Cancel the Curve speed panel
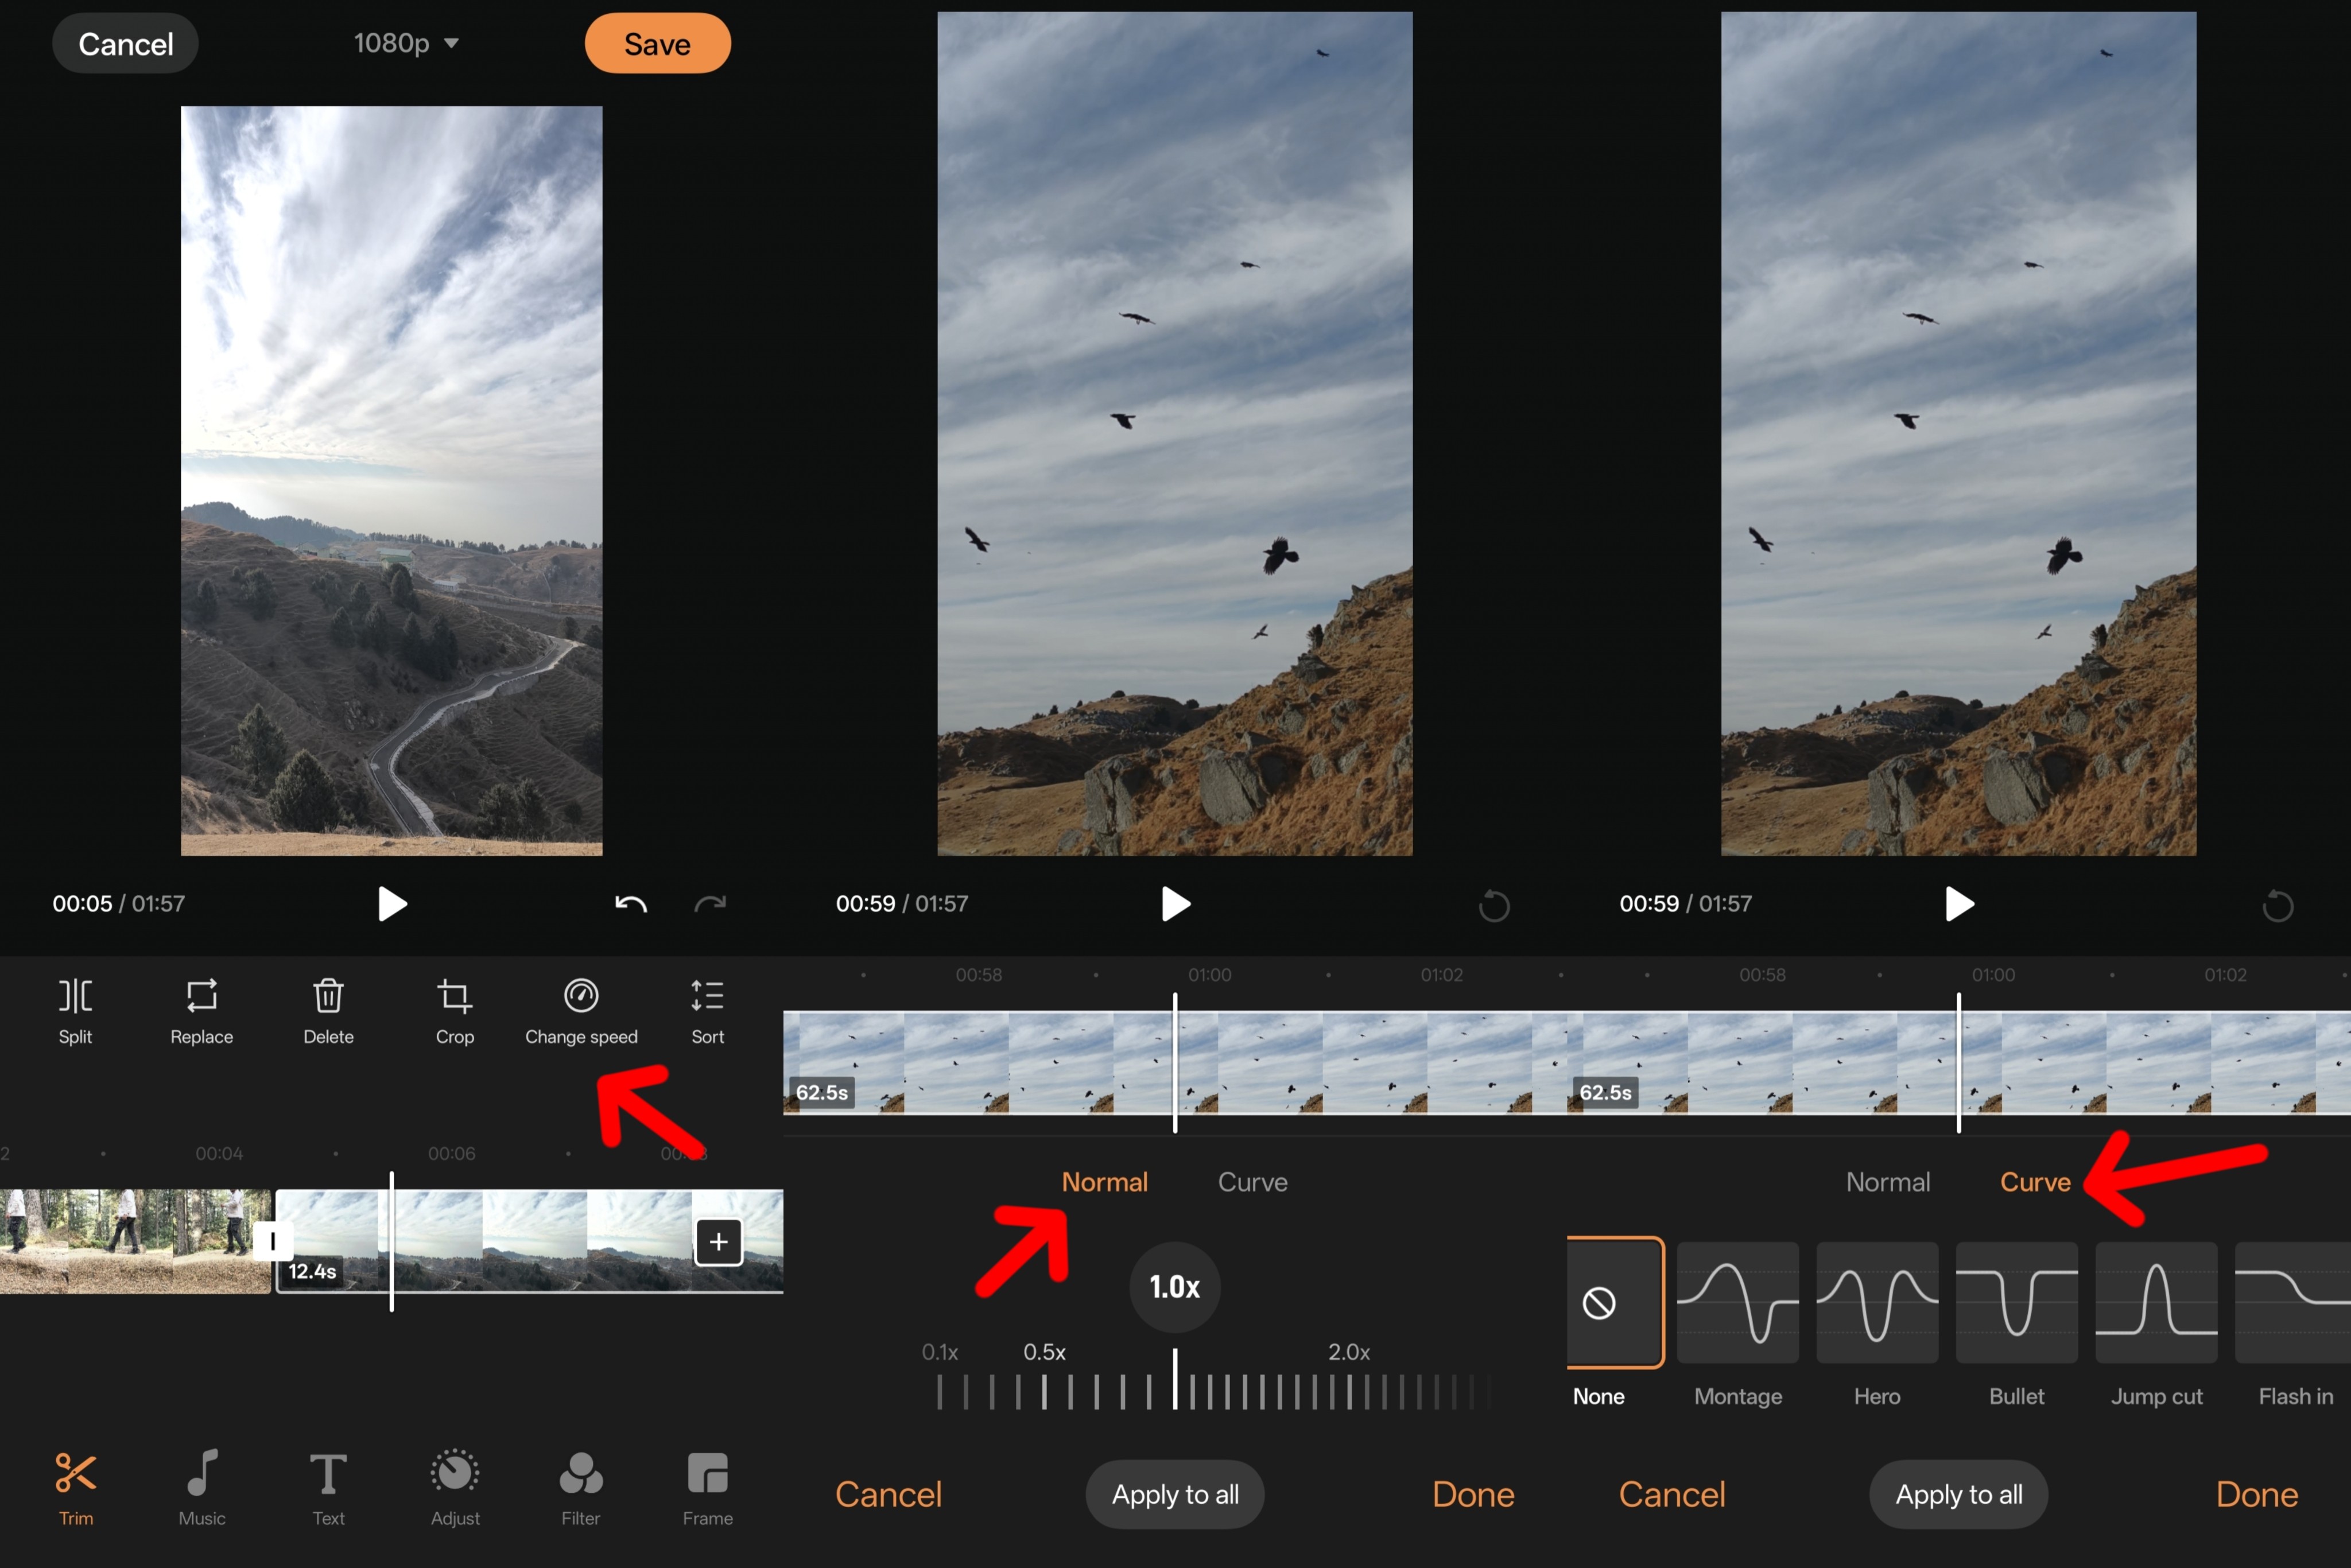The image size is (2351, 1568). [x=1672, y=1494]
